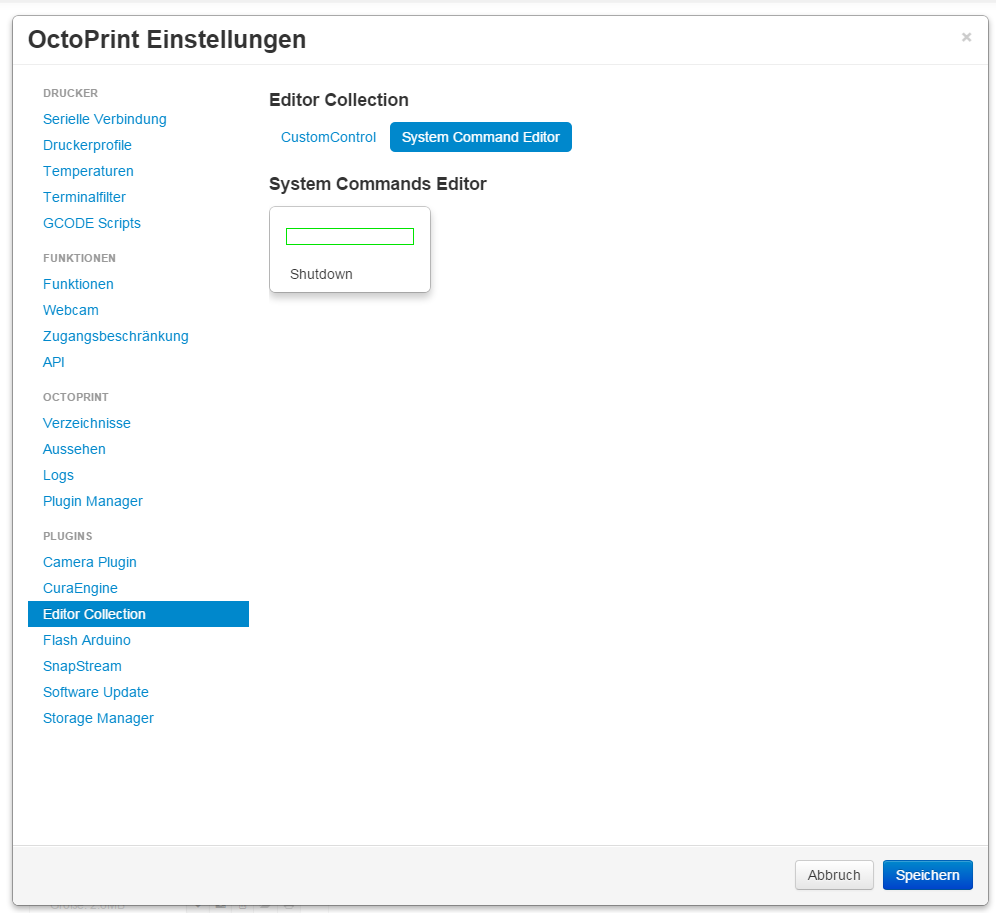Select the Shutdown command entry
The height and width of the screenshot is (913, 996).
tap(321, 274)
